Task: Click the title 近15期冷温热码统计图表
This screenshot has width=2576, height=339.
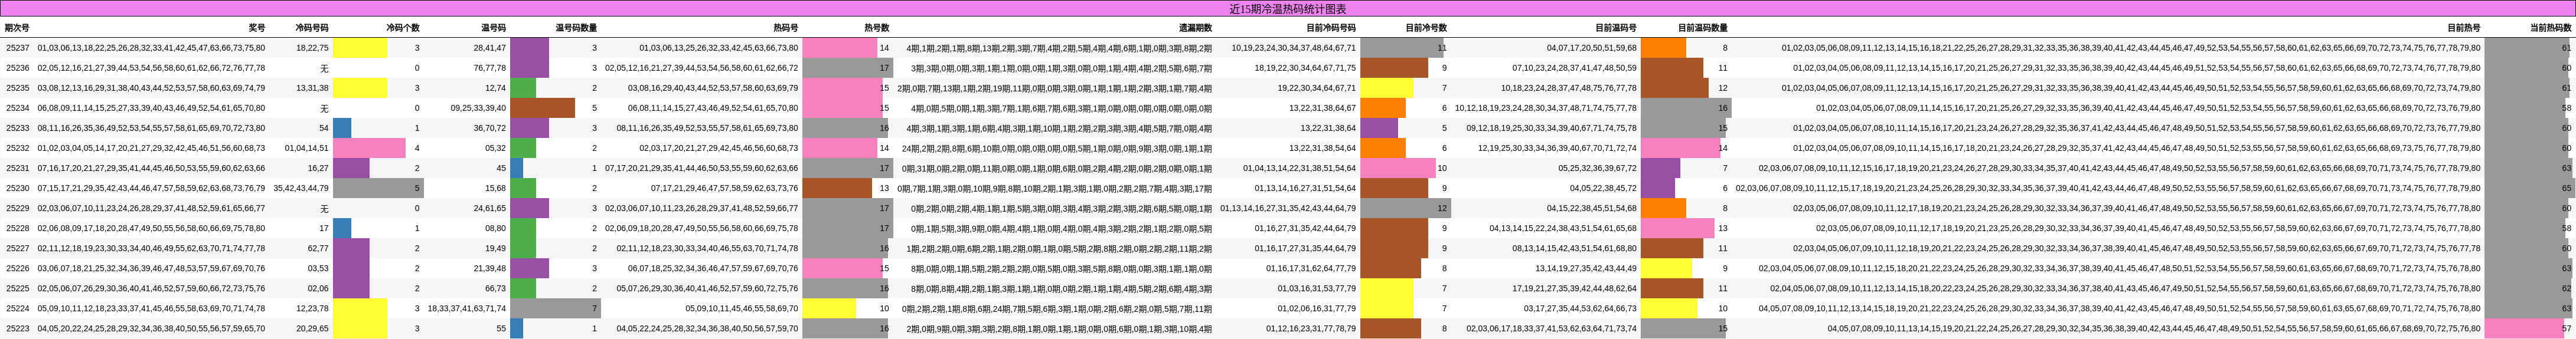Action: click(1288, 8)
